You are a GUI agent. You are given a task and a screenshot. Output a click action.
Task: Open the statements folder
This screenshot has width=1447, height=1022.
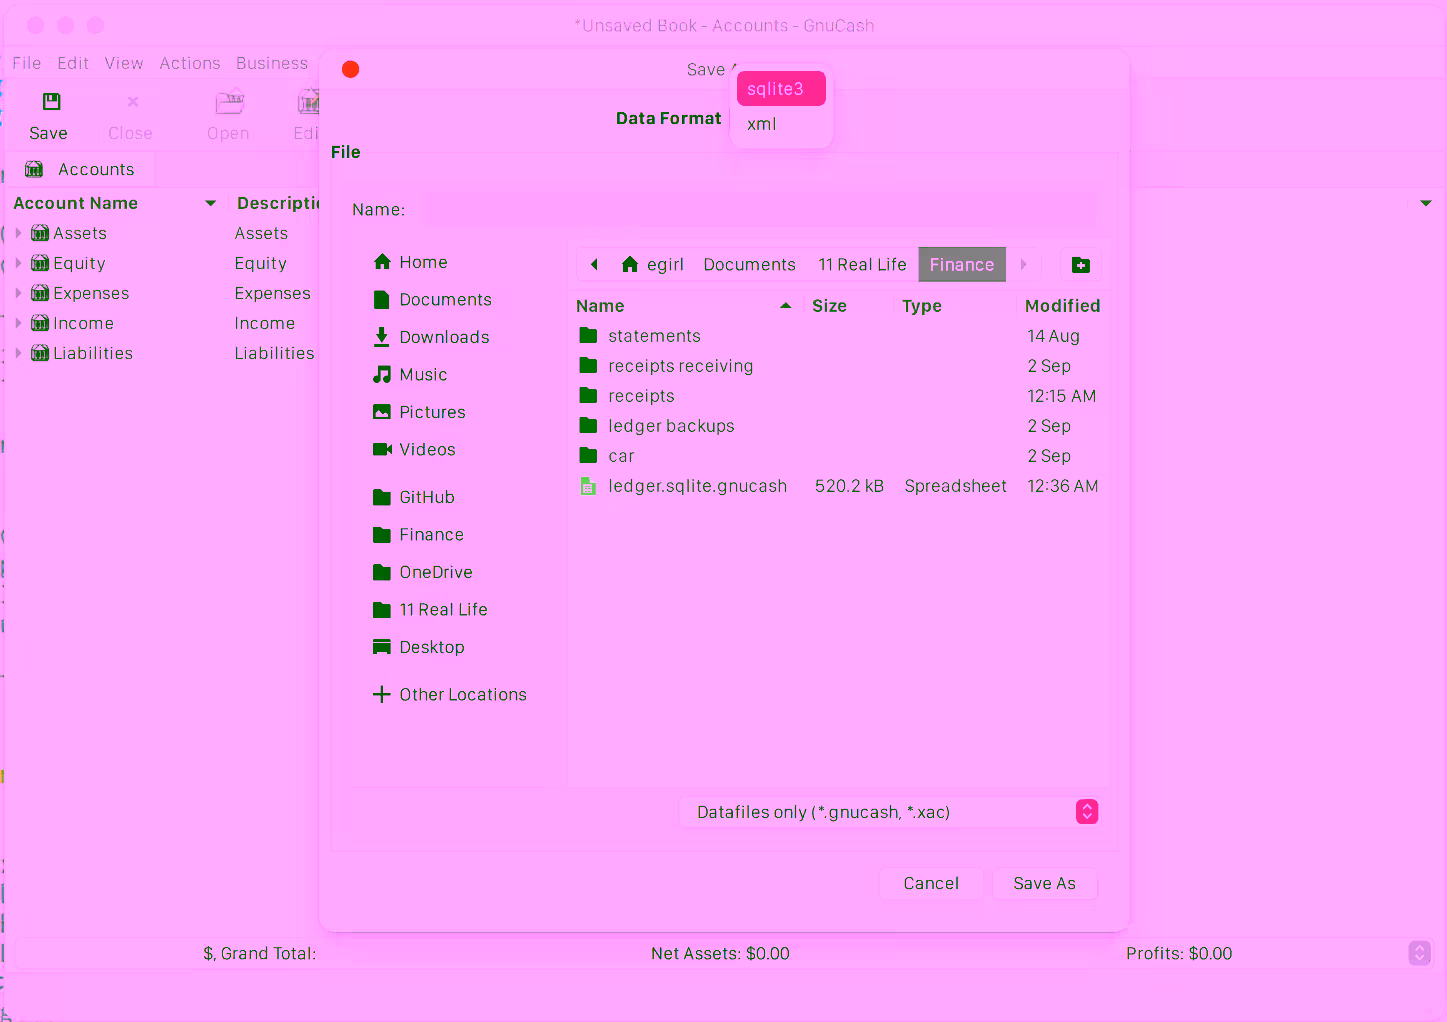[653, 336]
